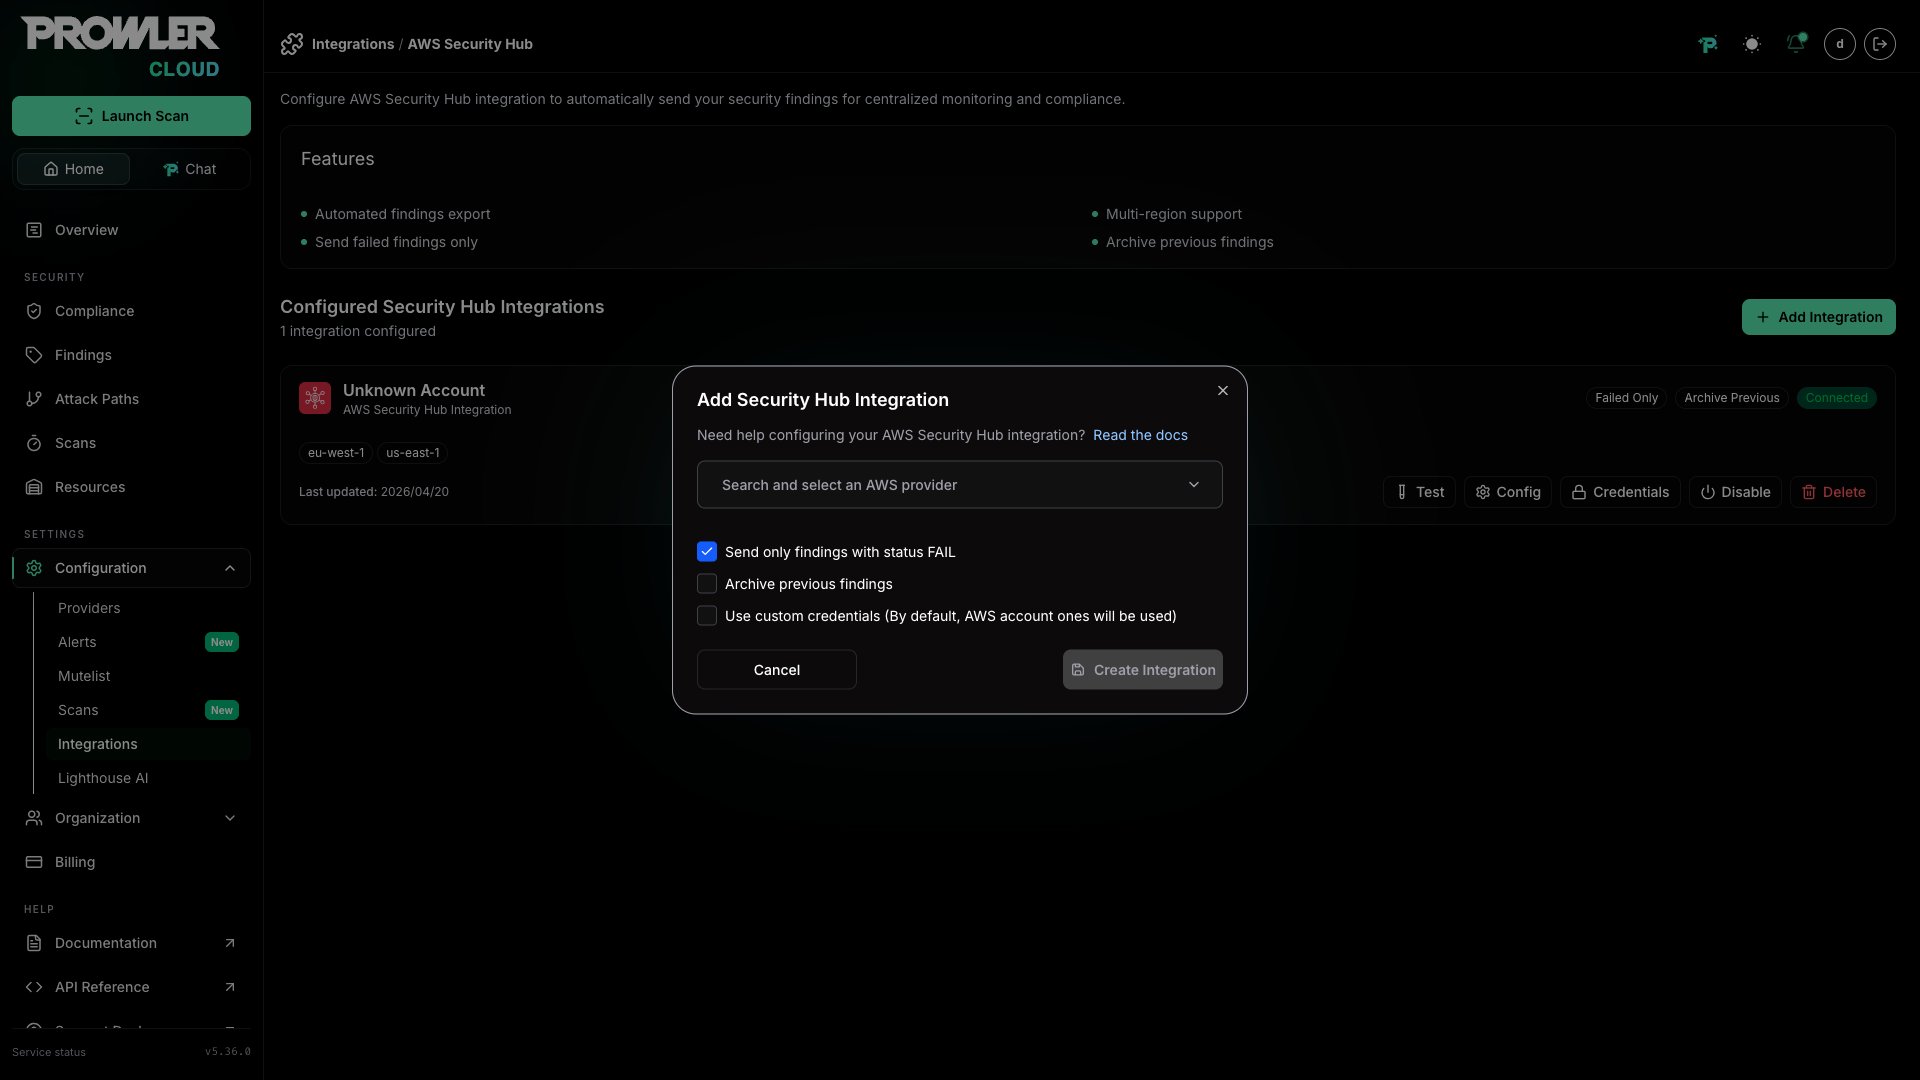
Task: Click the Billing card icon
Action: click(34, 862)
